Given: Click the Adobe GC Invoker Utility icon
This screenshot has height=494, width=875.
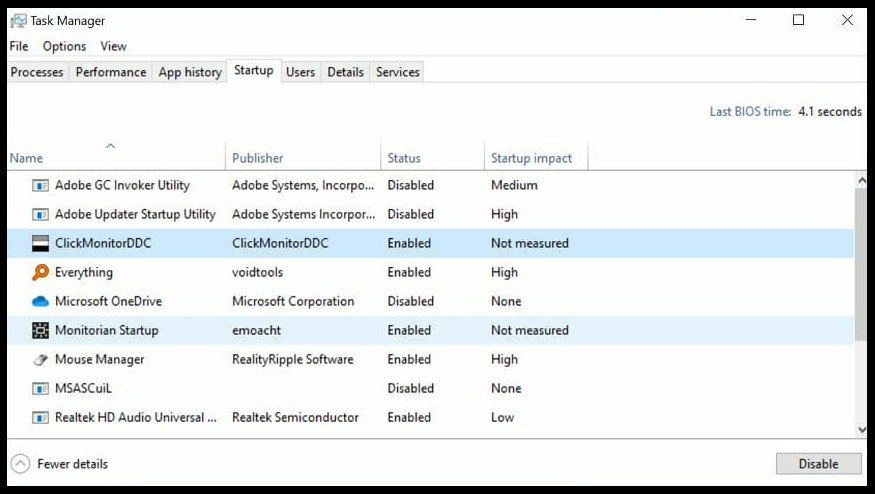Looking at the screenshot, I should (40, 185).
